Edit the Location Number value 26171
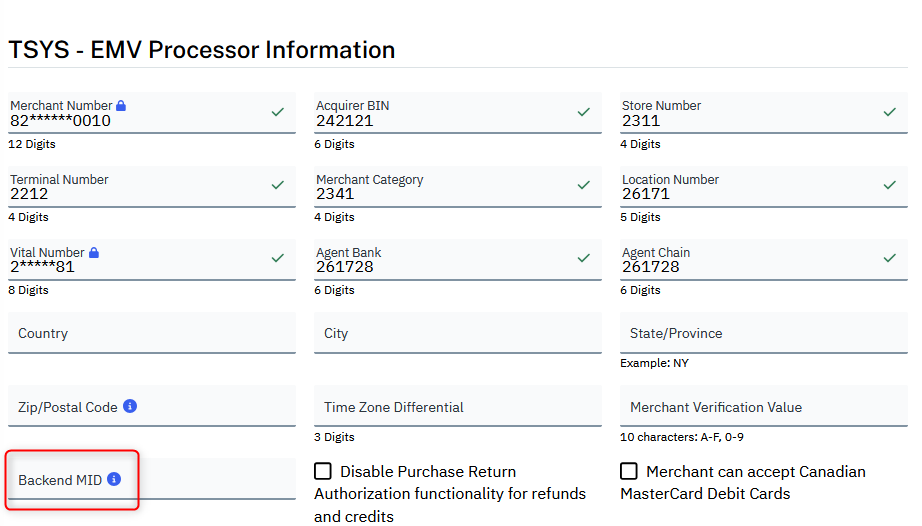The width and height of the screenshot is (922, 526). coord(746,194)
